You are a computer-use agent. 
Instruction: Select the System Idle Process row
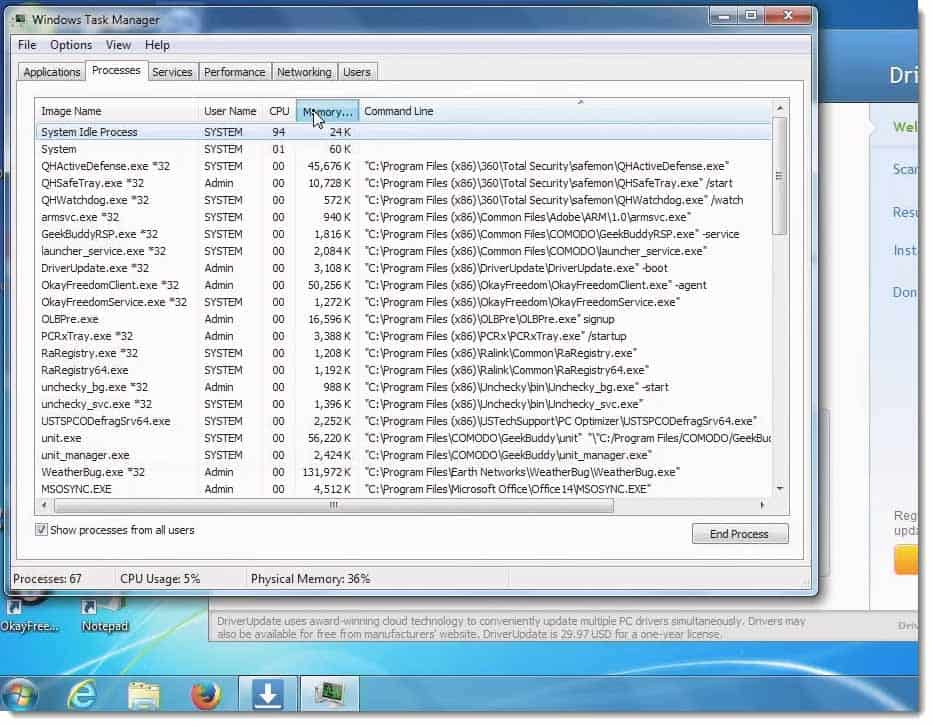(x=403, y=132)
